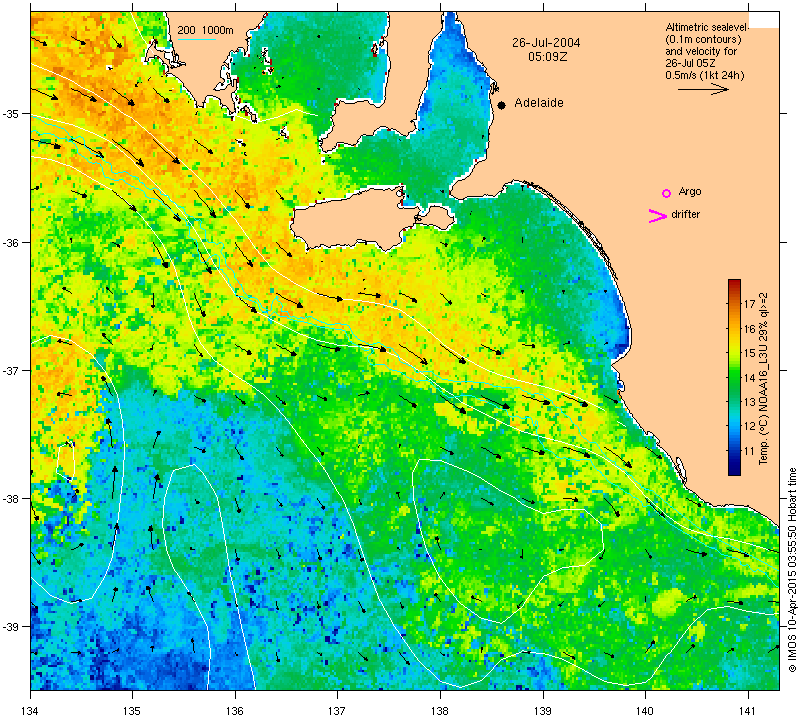Click the -36 latitude axis label

[x=10, y=242]
